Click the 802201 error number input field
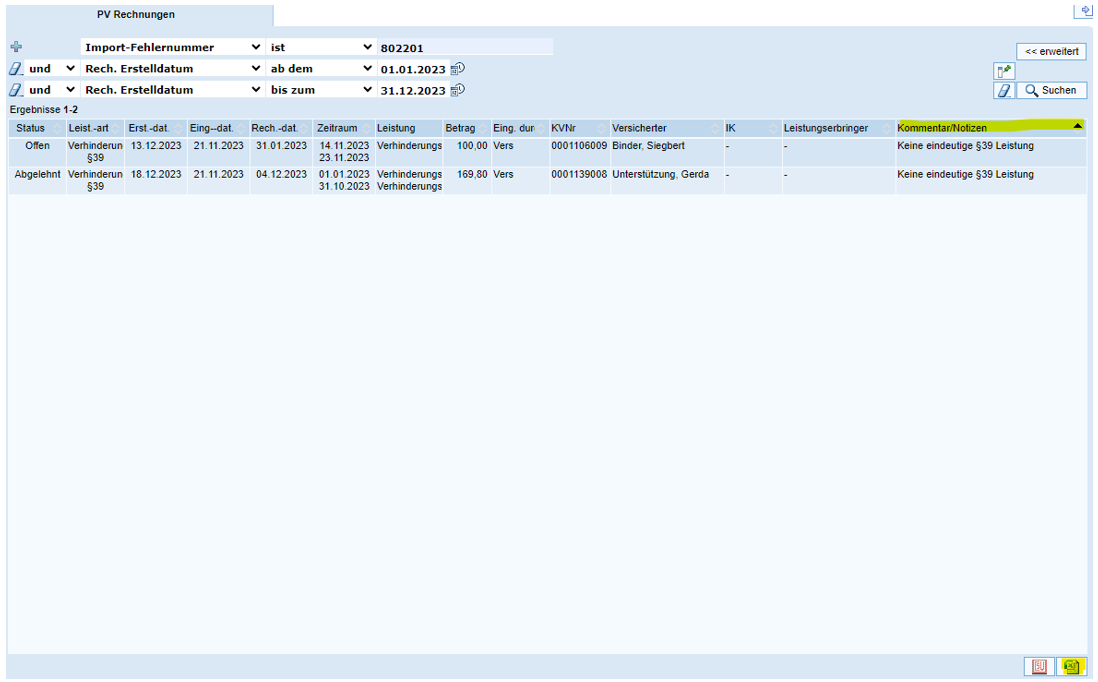1098x682 pixels. click(465, 47)
